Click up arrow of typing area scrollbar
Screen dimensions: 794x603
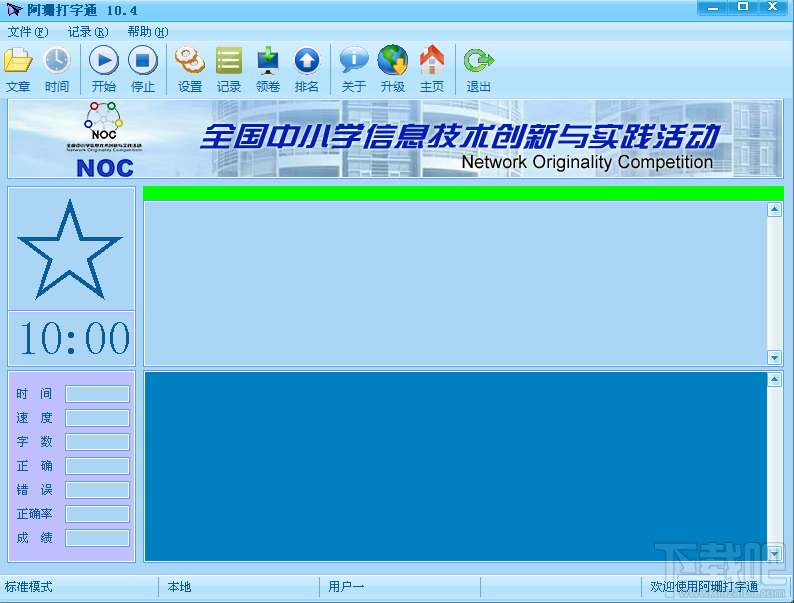tap(774, 380)
